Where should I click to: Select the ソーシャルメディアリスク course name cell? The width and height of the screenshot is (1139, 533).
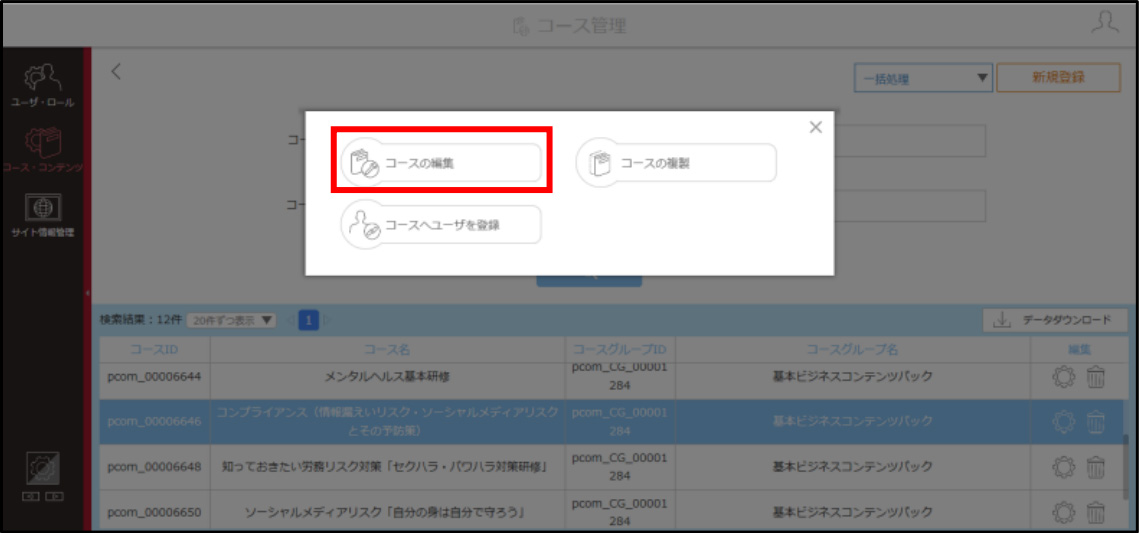[x=389, y=512]
